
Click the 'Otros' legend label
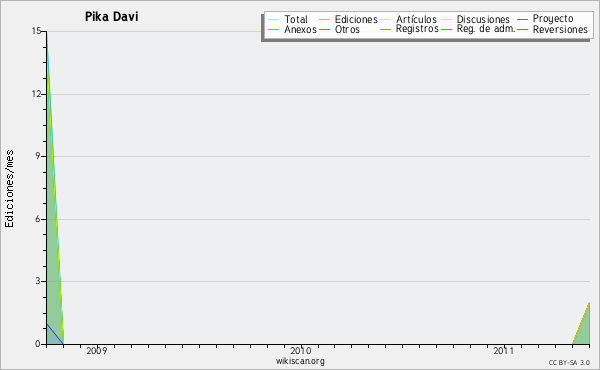tap(347, 29)
